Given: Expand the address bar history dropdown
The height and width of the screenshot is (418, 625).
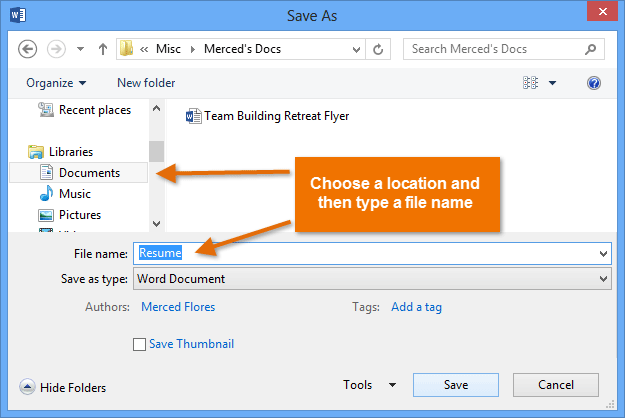Looking at the screenshot, I should pos(356,49).
